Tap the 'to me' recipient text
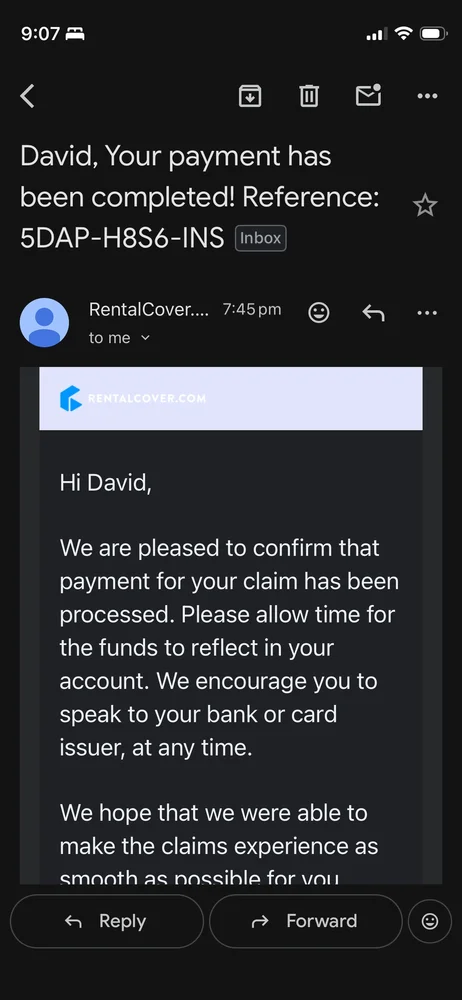Image resolution: width=462 pixels, height=1000 pixels. tap(109, 338)
